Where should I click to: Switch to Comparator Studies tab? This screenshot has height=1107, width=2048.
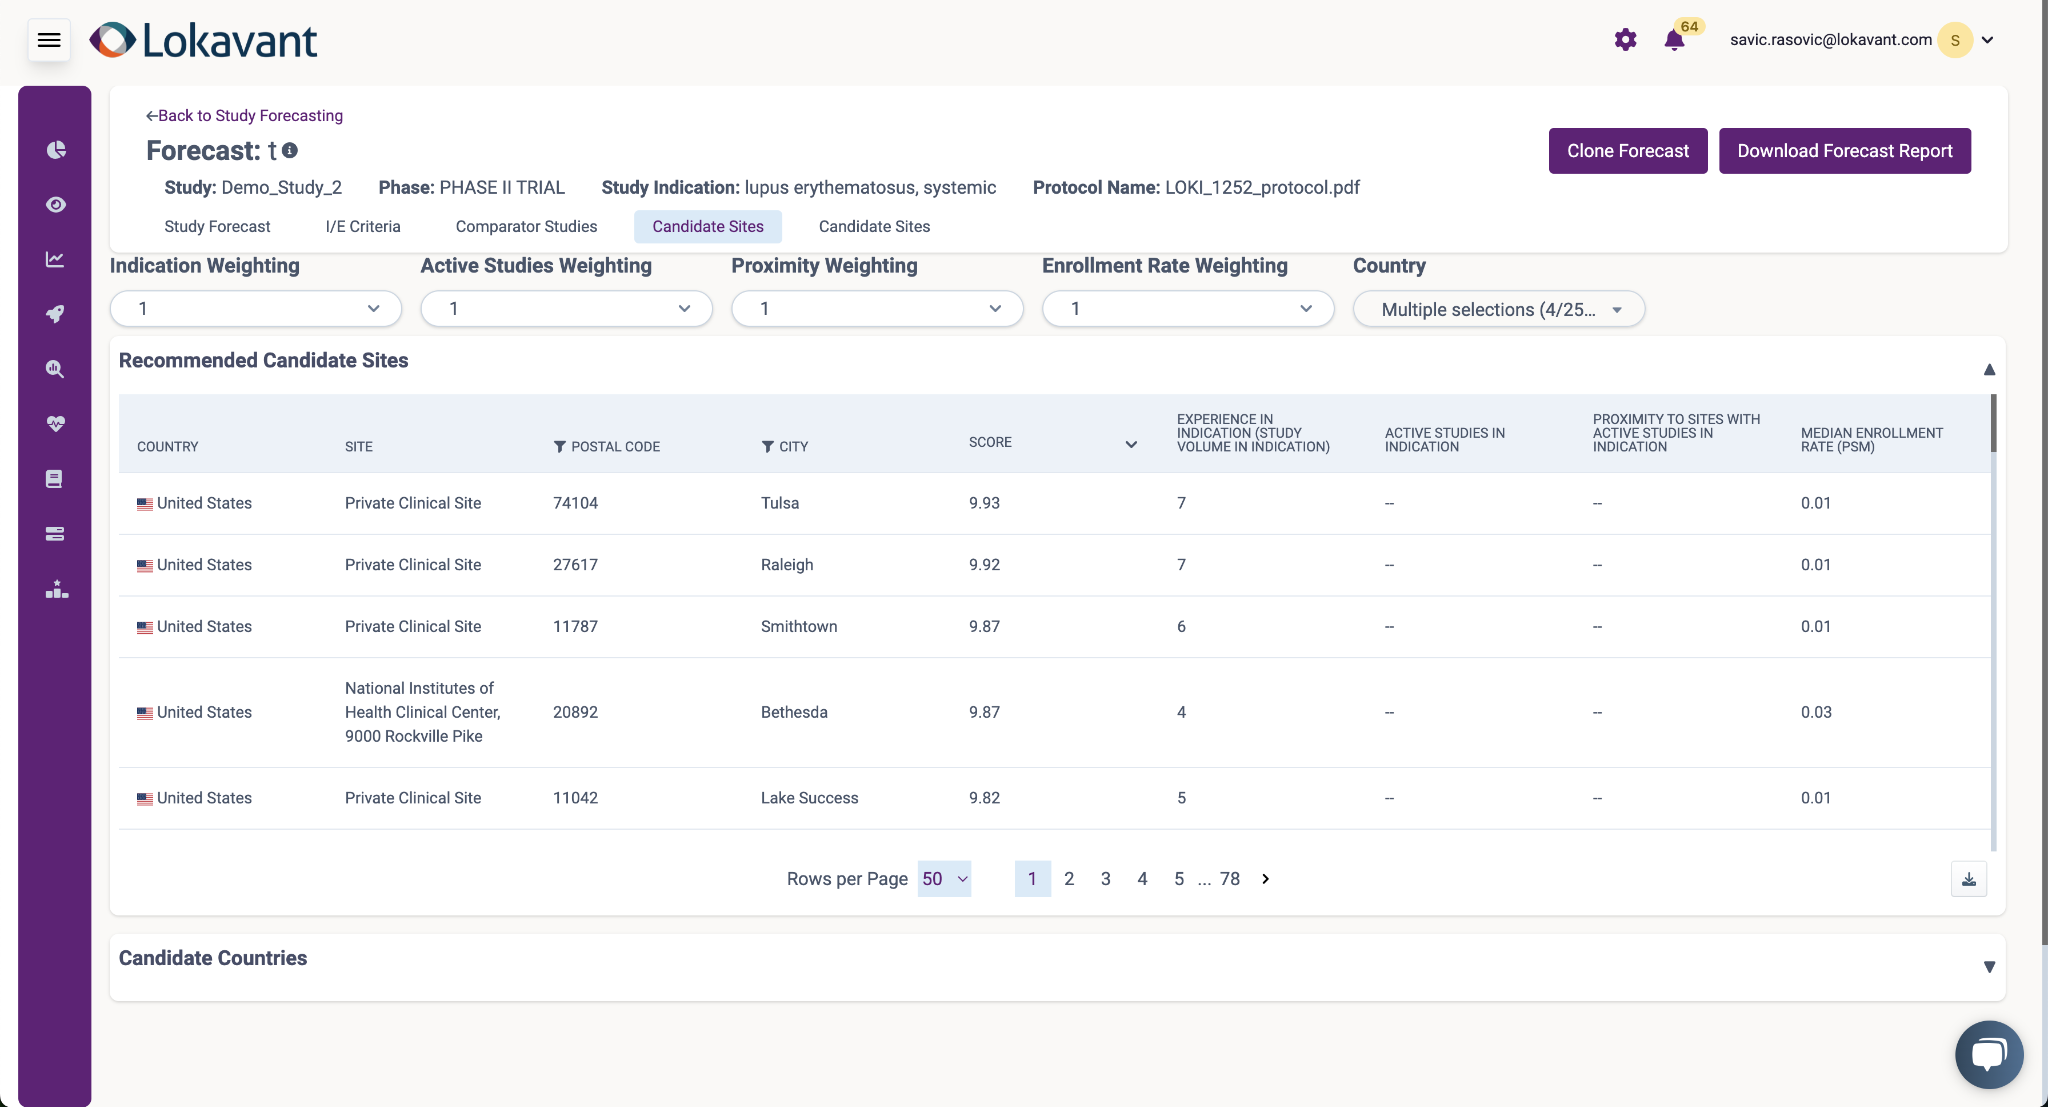[x=526, y=227]
